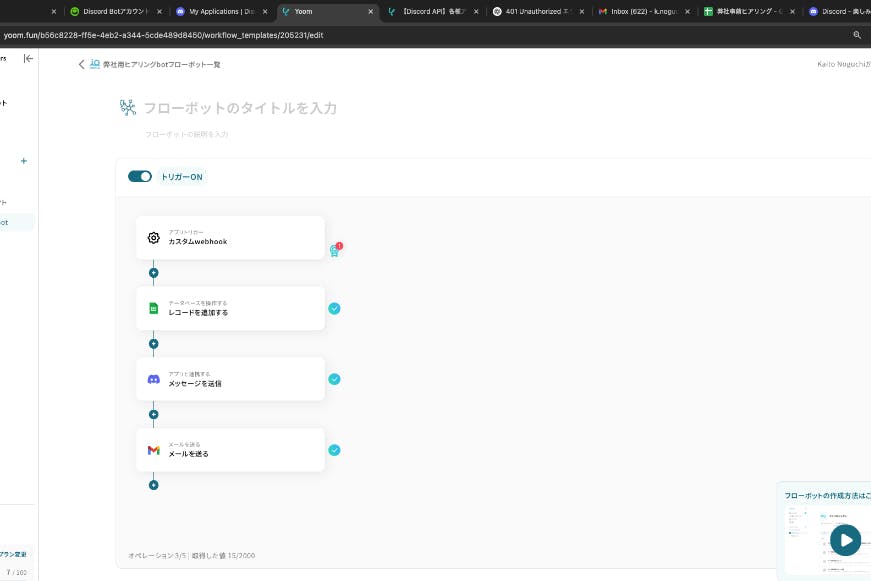Open the highlighted project item in the sidebar
This screenshot has width=871, height=581.
(14, 222)
